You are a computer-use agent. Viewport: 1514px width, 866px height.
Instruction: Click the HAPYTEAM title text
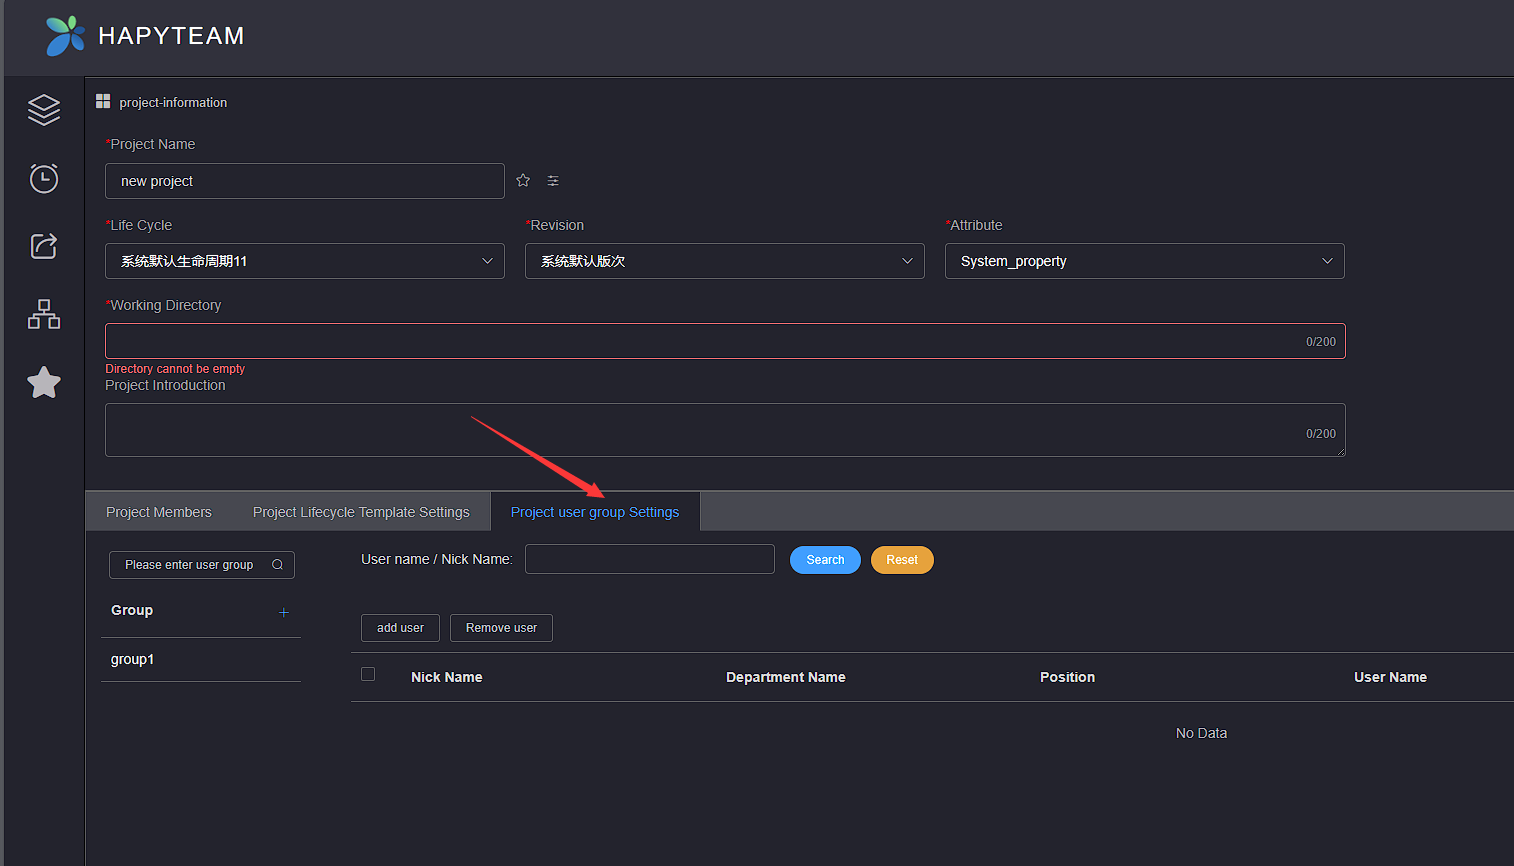click(x=171, y=36)
